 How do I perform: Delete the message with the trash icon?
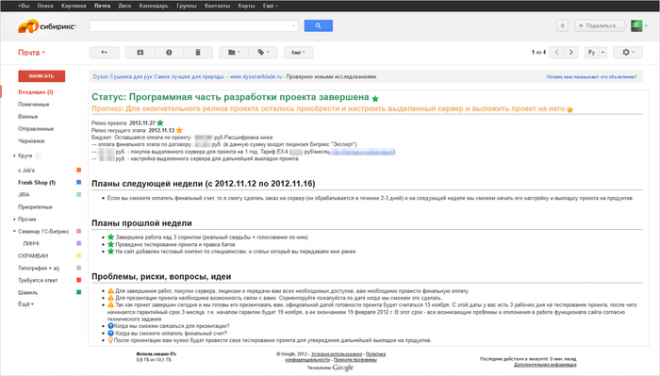(x=198, y=52)
